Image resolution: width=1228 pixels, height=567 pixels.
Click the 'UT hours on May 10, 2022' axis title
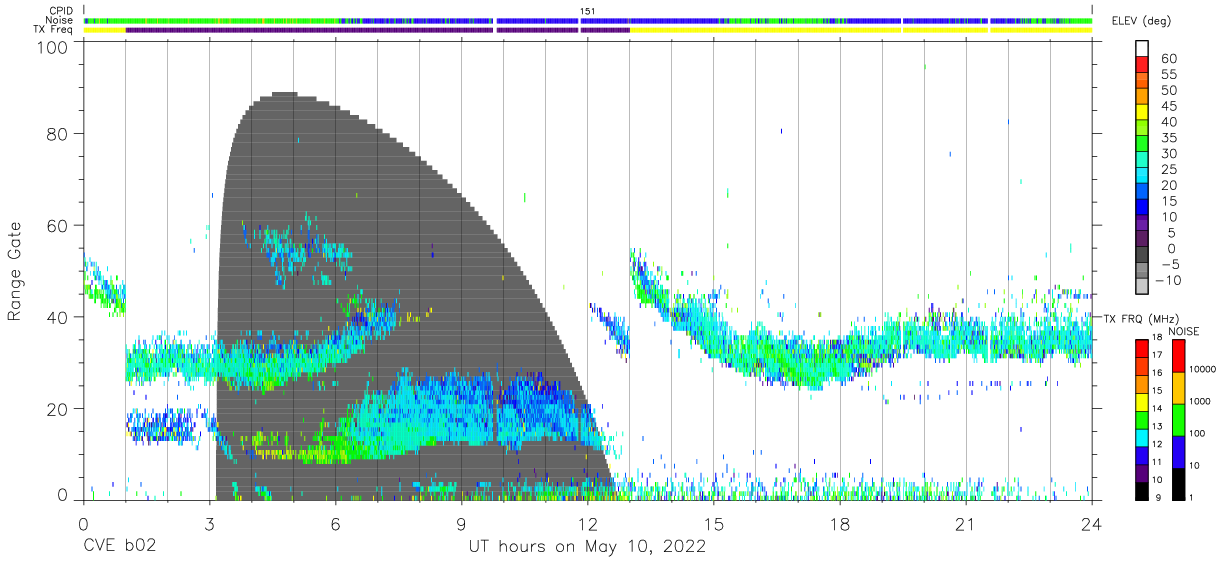coord(588,547)
